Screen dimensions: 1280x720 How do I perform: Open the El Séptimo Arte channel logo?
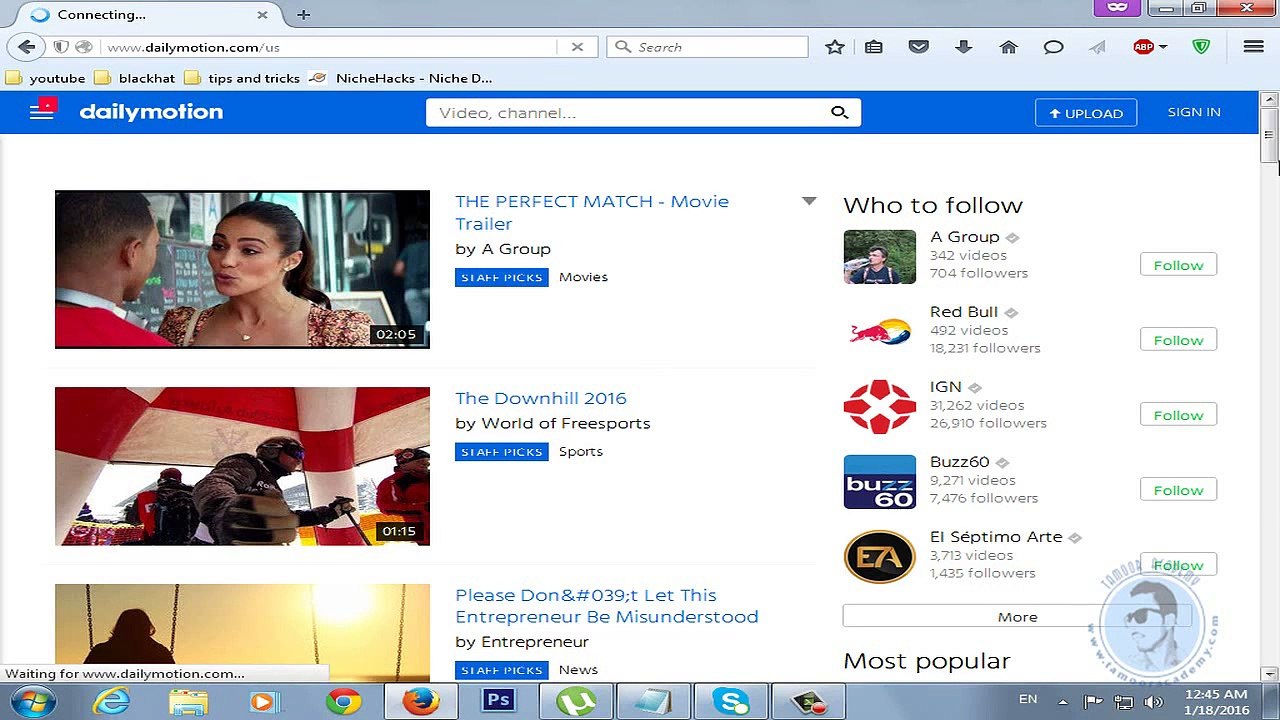(x=879, y=557)
